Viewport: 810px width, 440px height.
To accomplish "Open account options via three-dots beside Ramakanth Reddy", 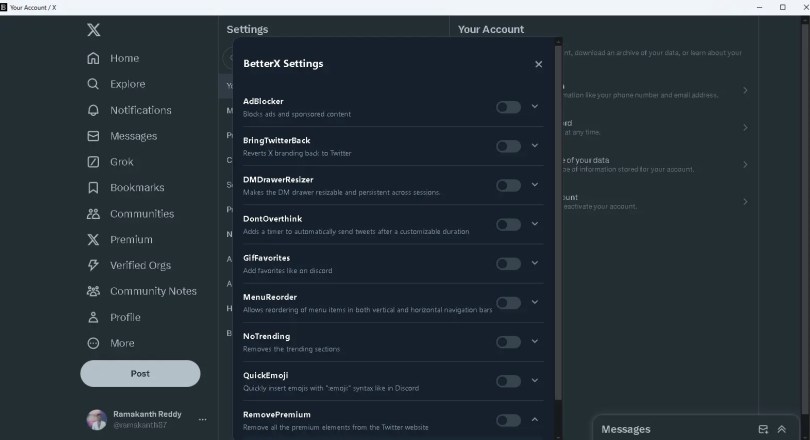I will pos(202,419).
